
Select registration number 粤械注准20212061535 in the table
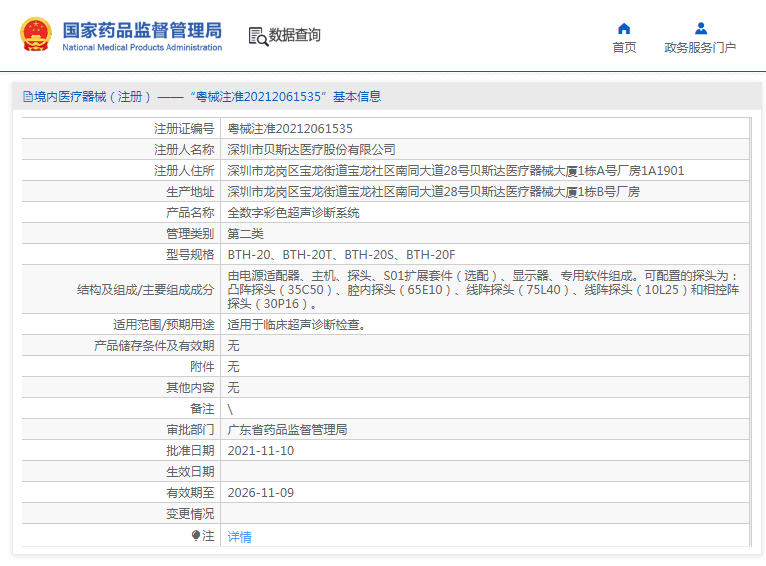[290, 128]
